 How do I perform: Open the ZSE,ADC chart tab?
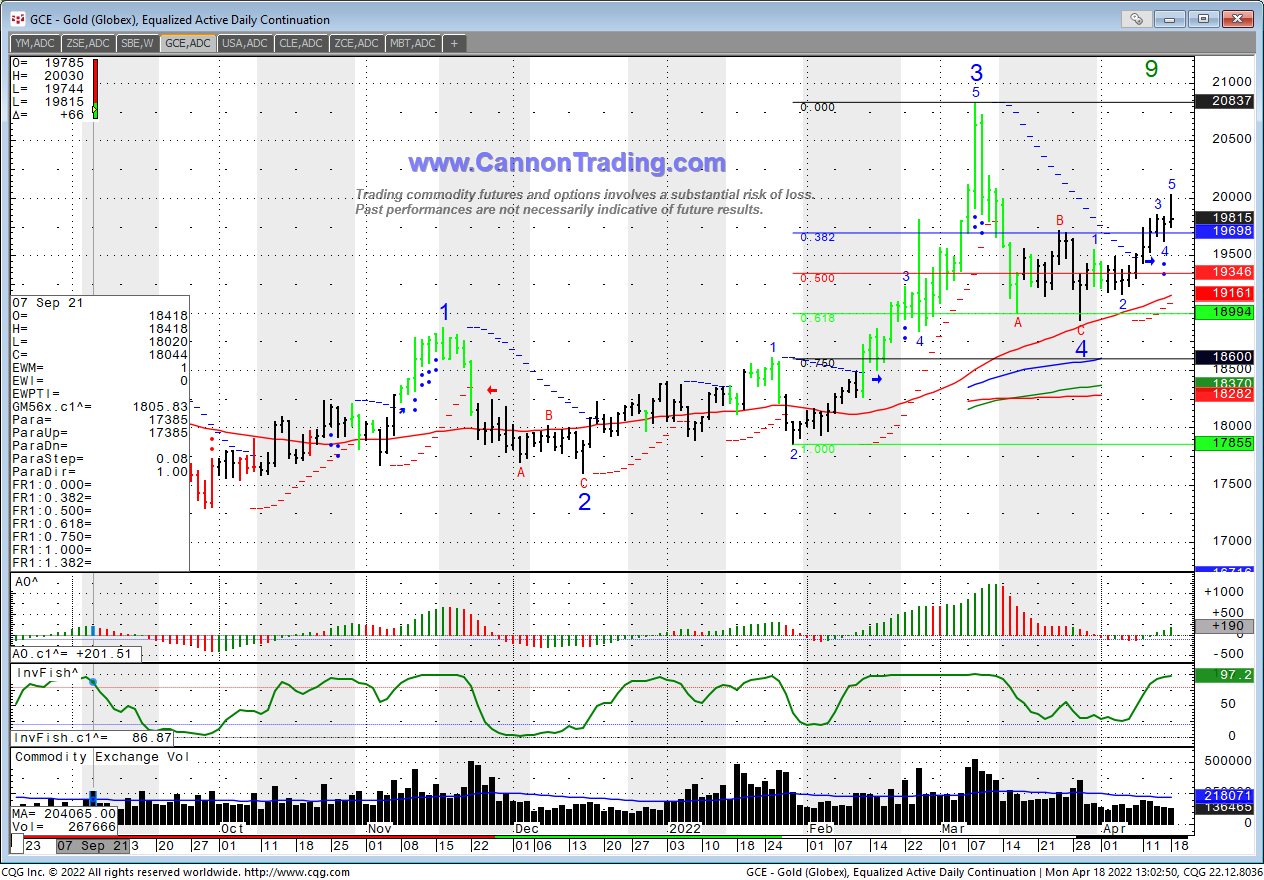[88, 43]
